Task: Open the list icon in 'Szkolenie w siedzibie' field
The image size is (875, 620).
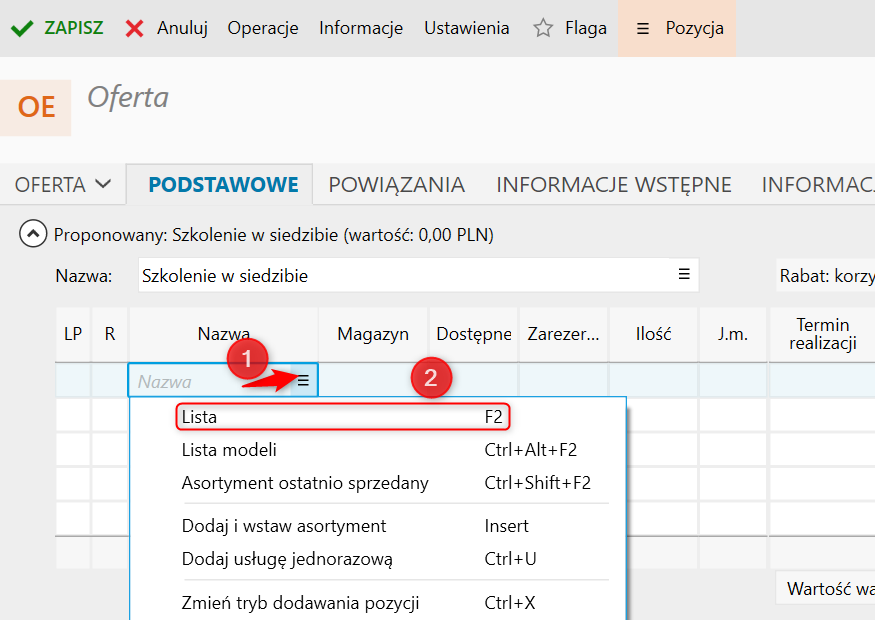Action: coord(684,274)
